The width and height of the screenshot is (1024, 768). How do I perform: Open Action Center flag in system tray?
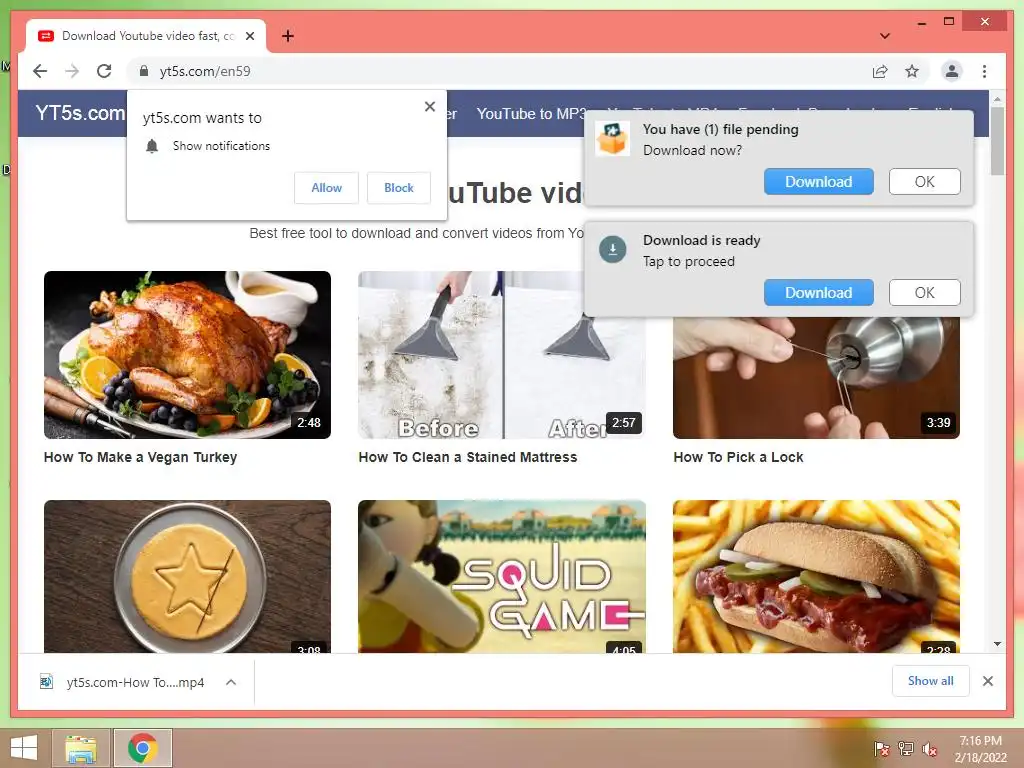click(881, 749)
